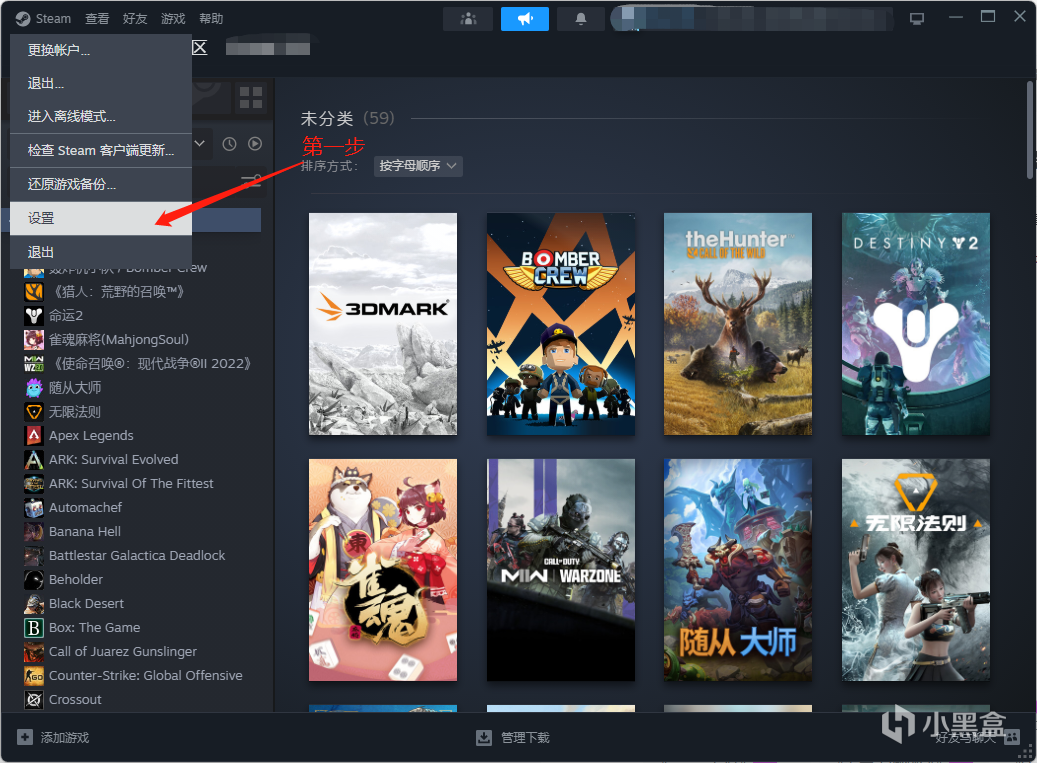Image resolution: width=1037 pixels, height=763 pixels.
Task: Open the 随从大师 game cover
Action: click(737, 569)
